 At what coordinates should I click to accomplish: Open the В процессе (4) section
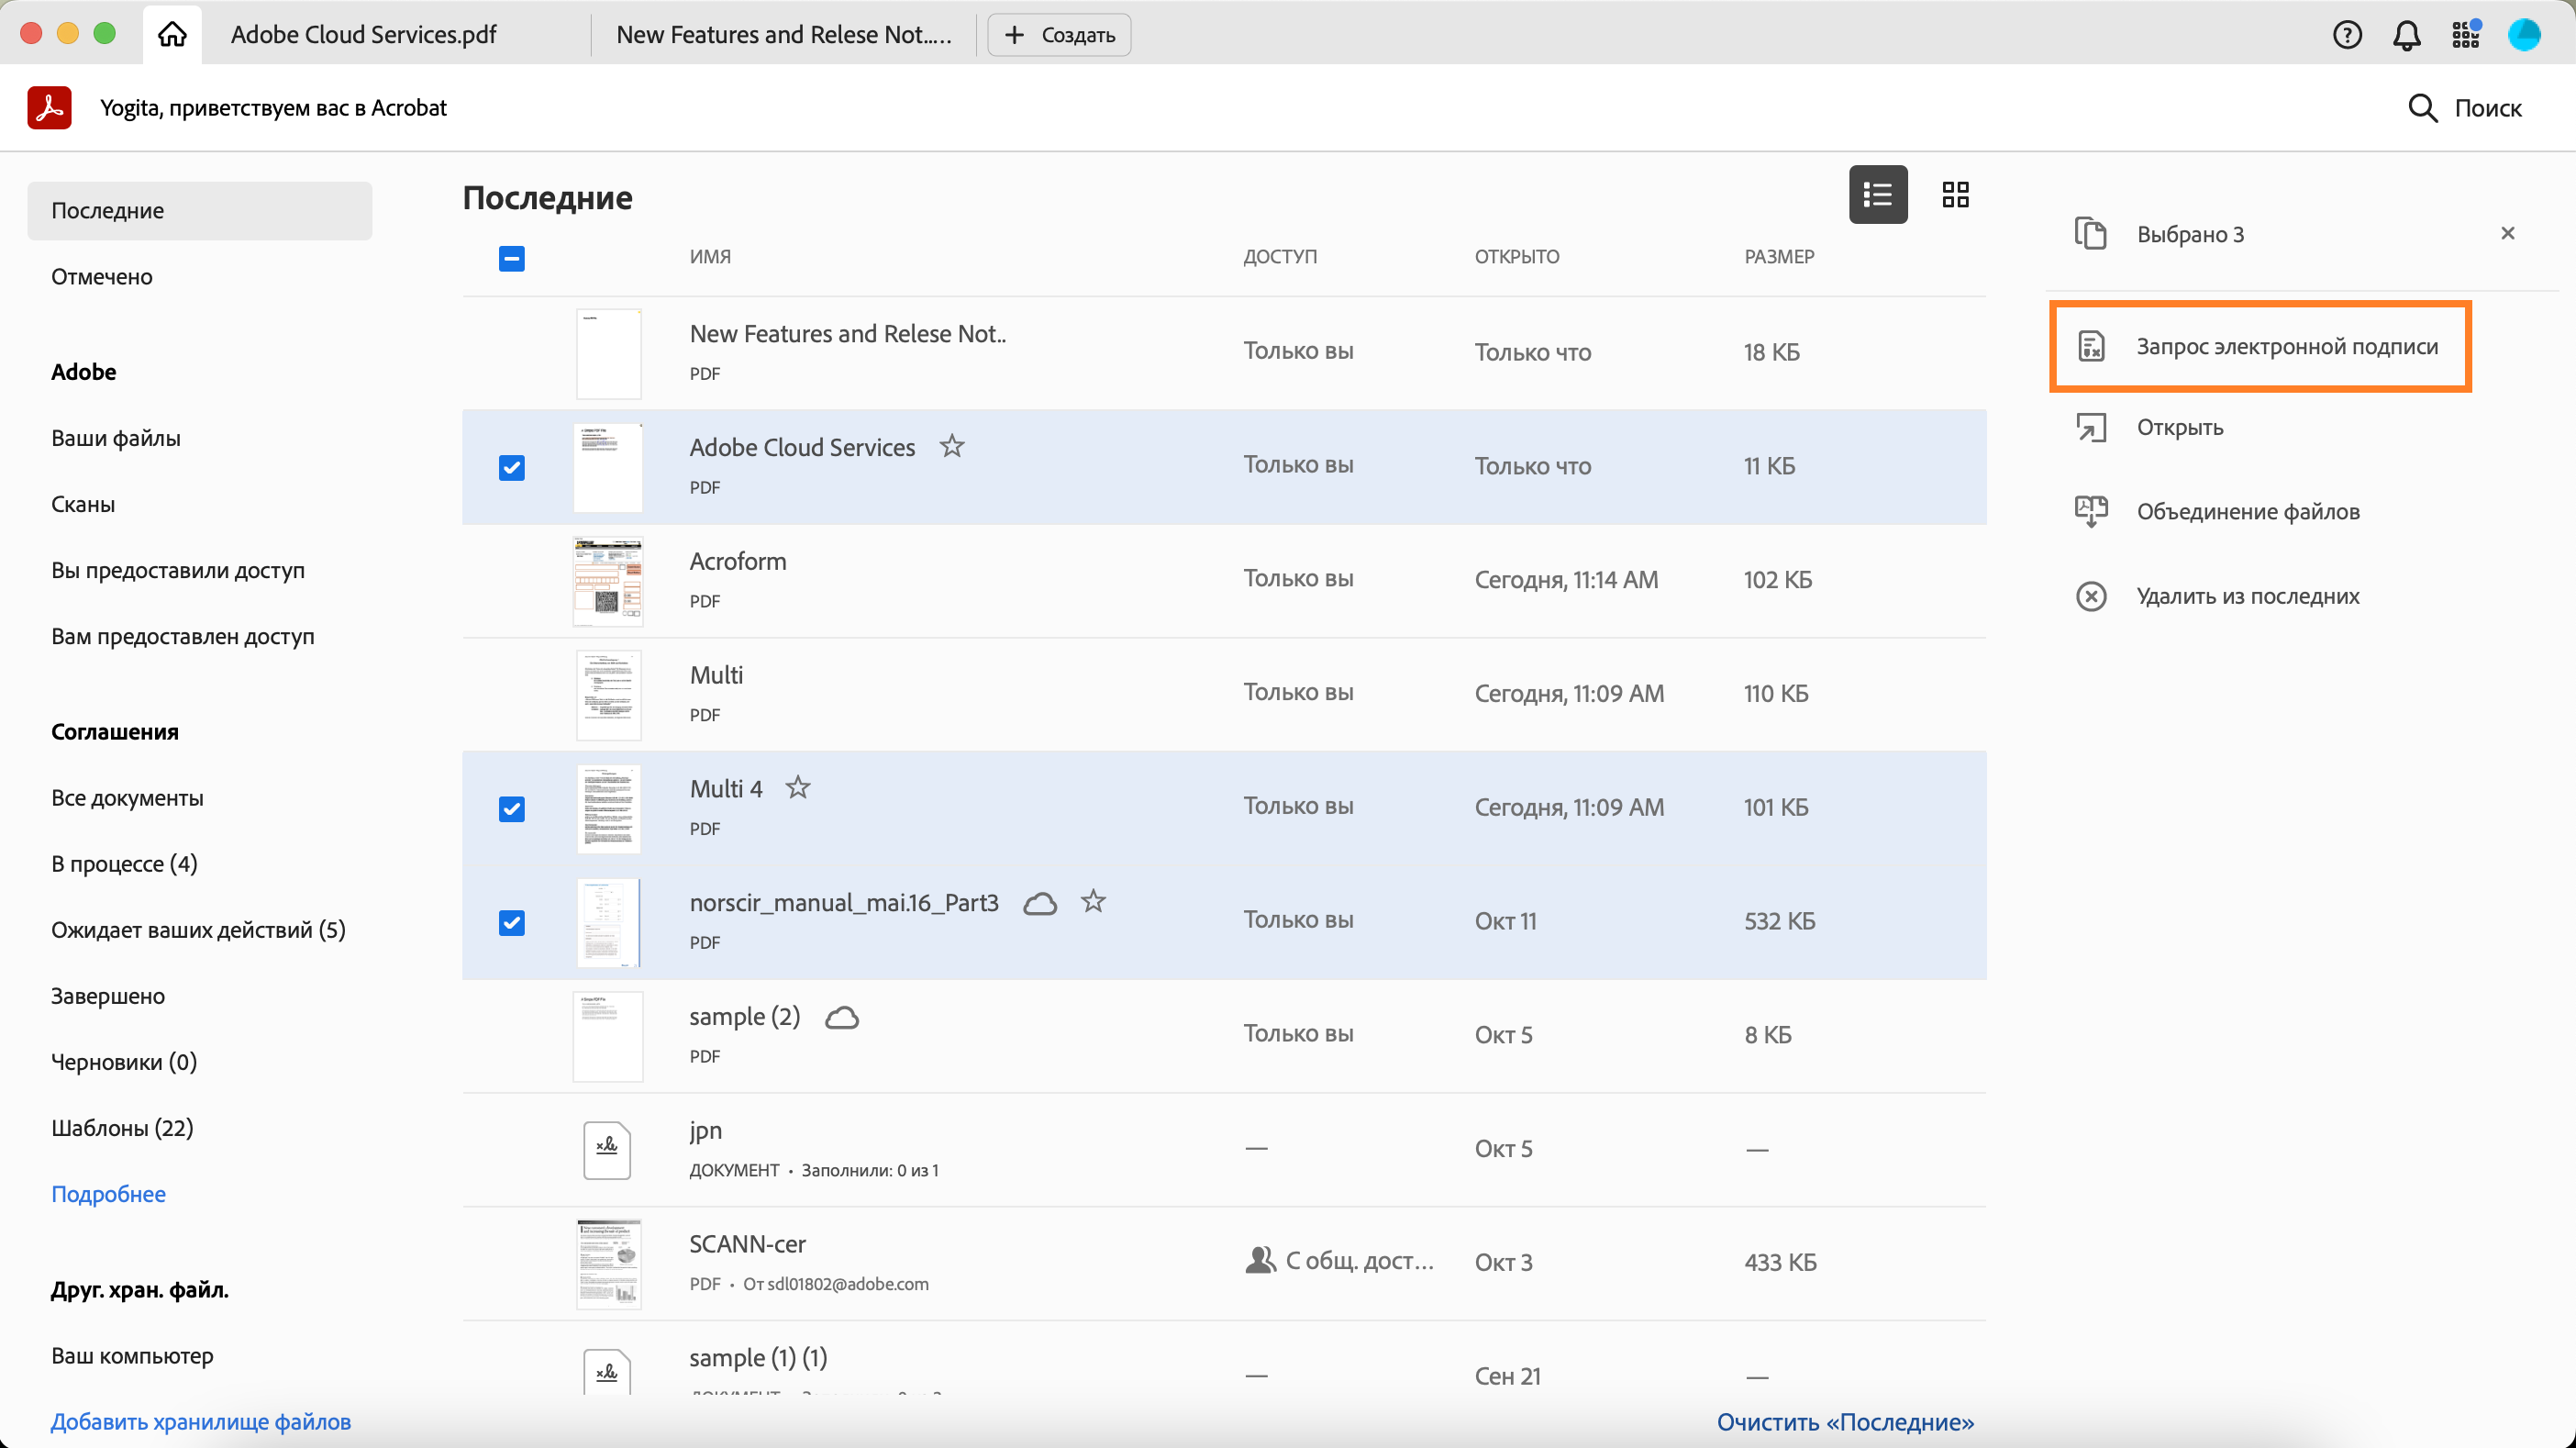coord(124,863)
